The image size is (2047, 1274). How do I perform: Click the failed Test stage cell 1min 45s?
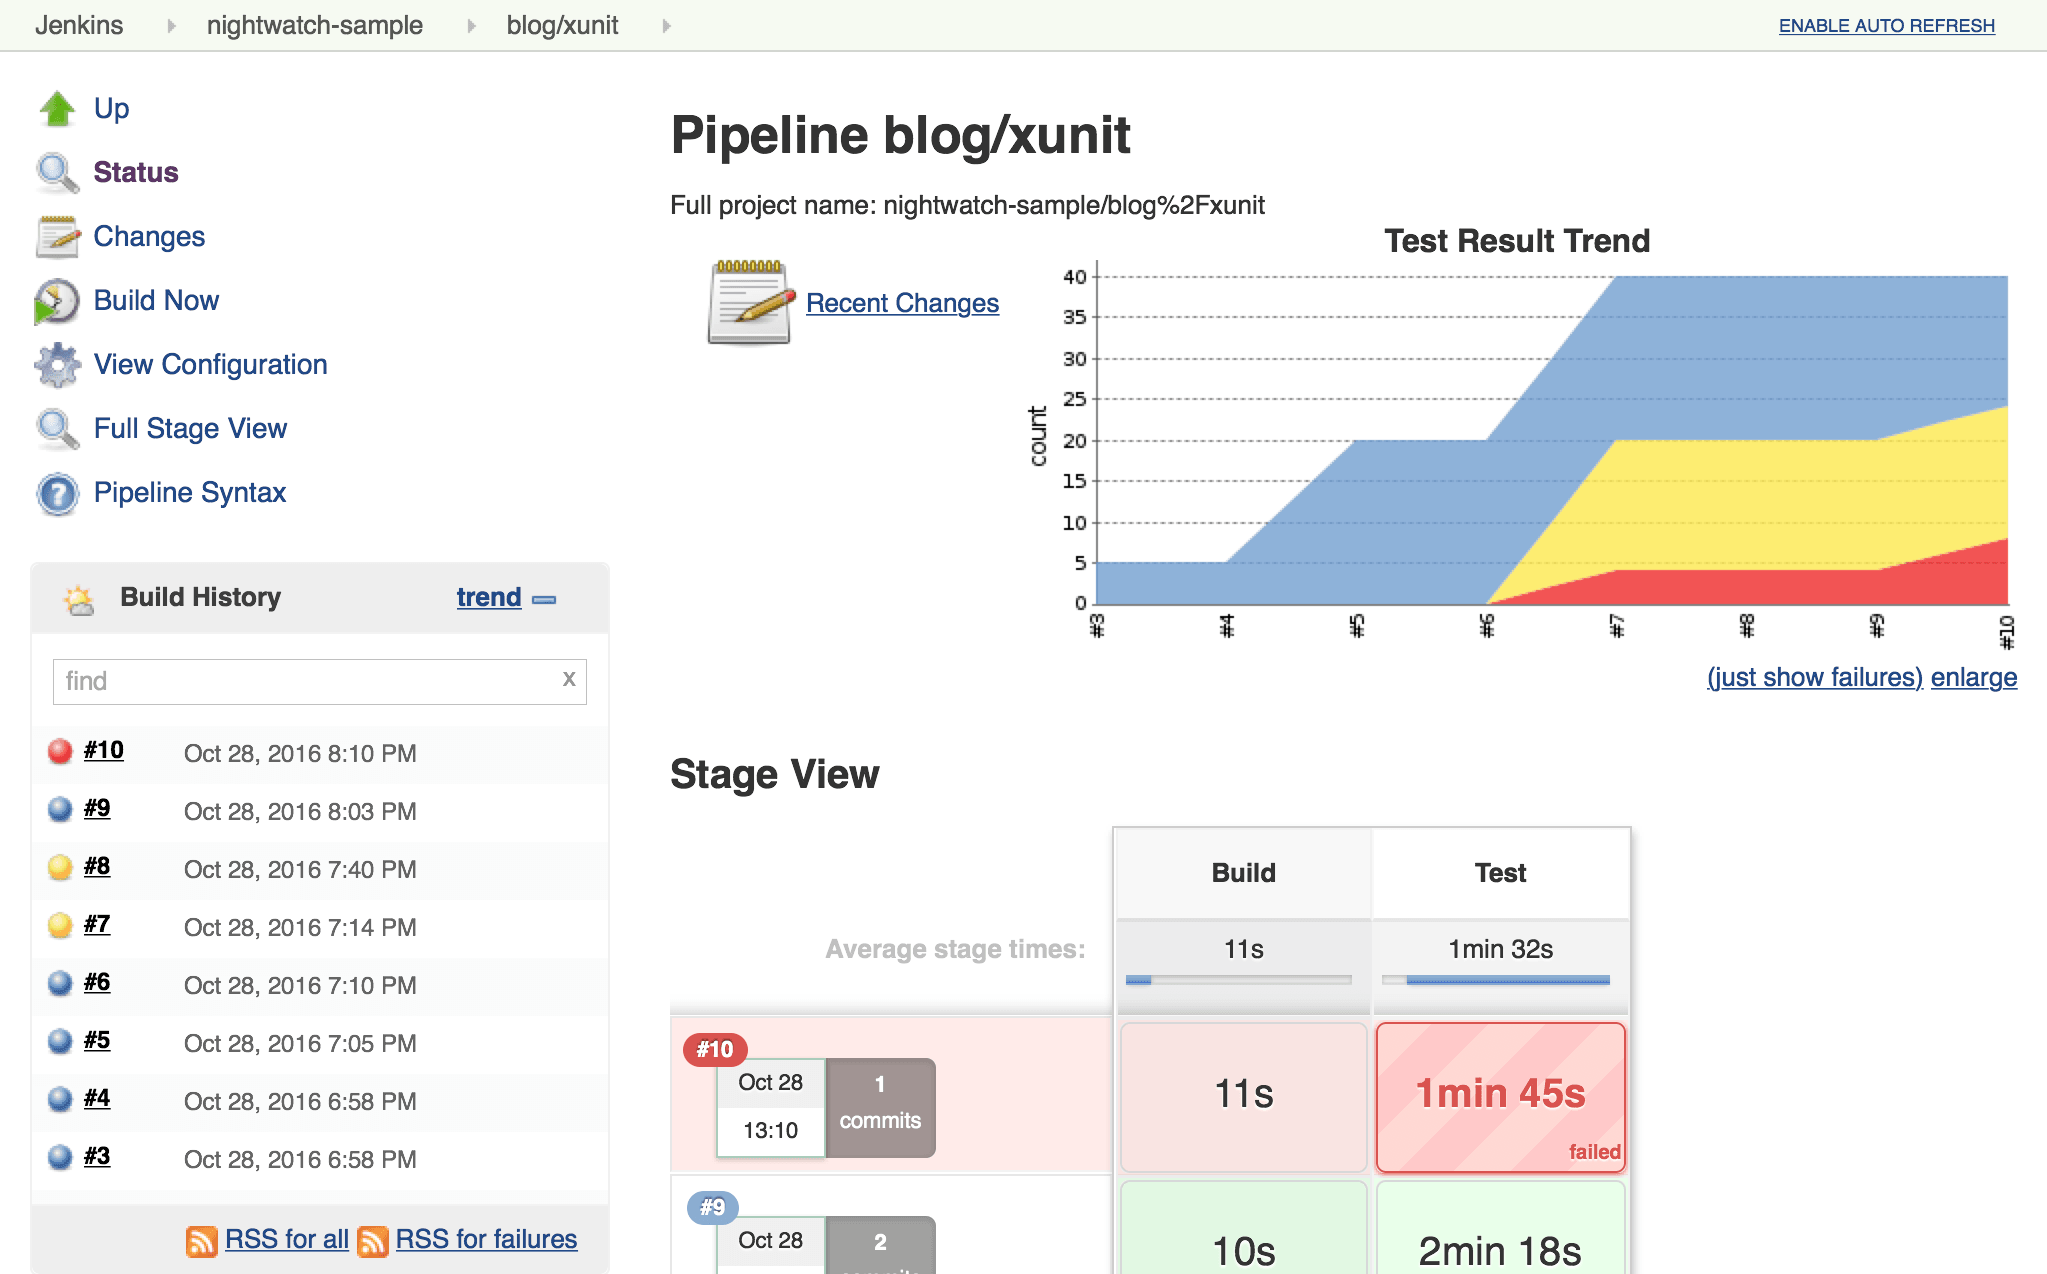tap(1500, 1096)
